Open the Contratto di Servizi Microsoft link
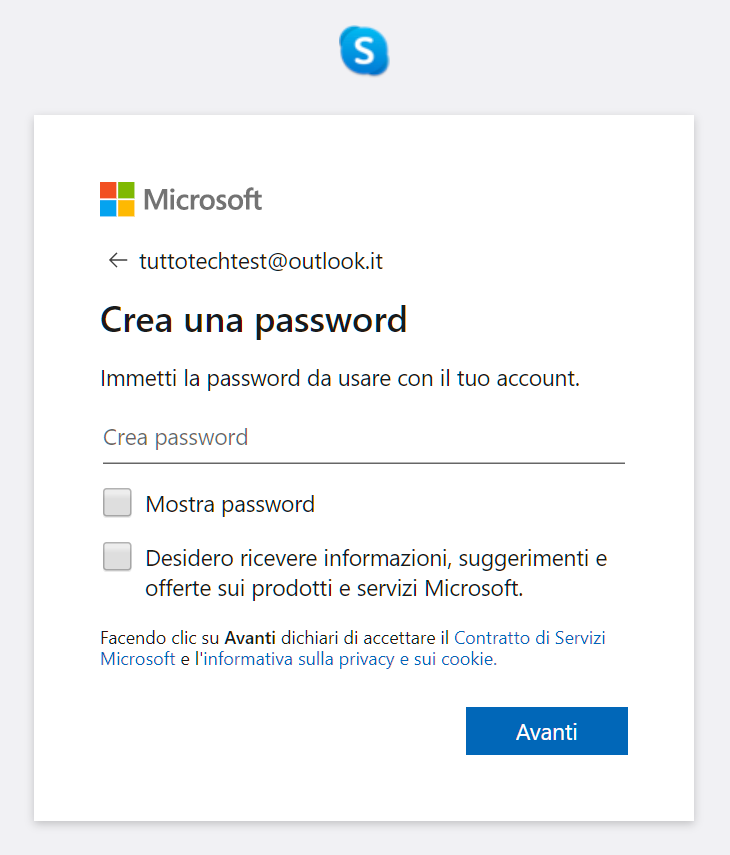 [530, 638]
